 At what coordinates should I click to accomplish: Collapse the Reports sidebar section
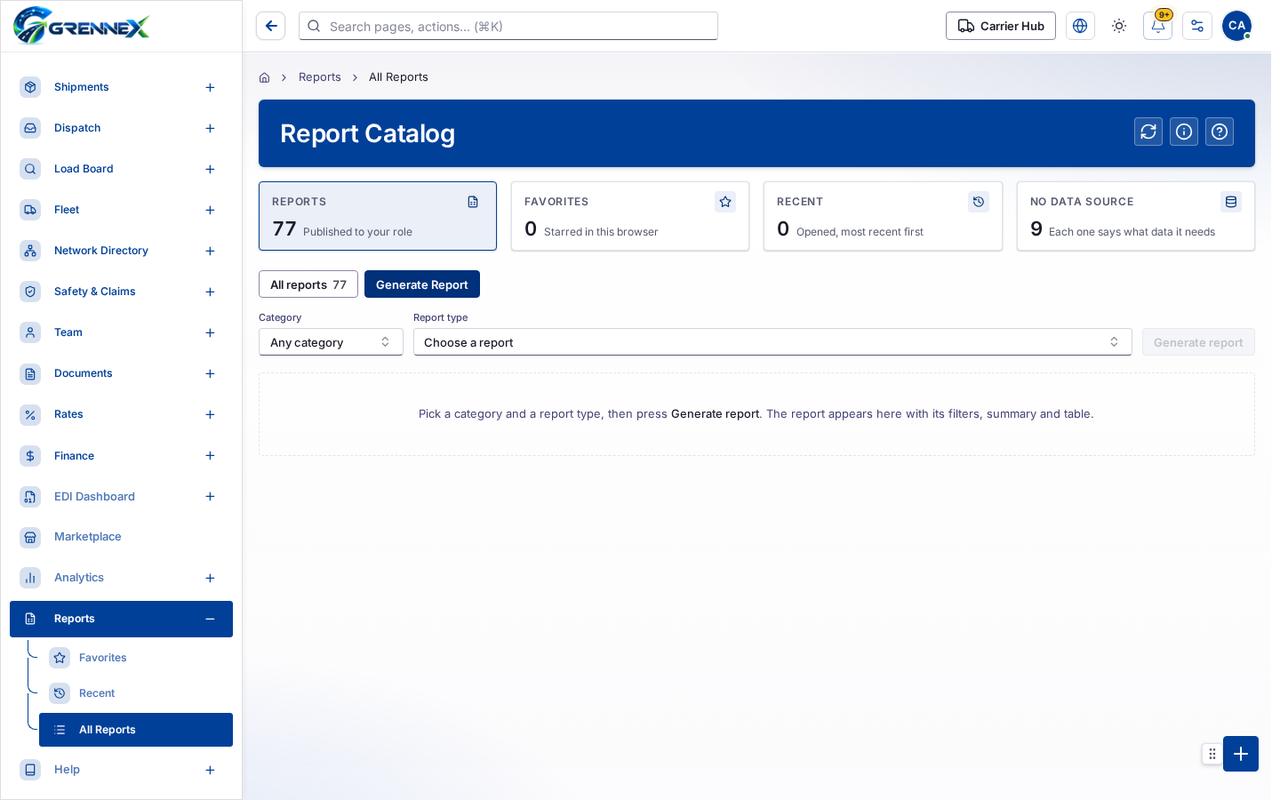pos(210,619)
